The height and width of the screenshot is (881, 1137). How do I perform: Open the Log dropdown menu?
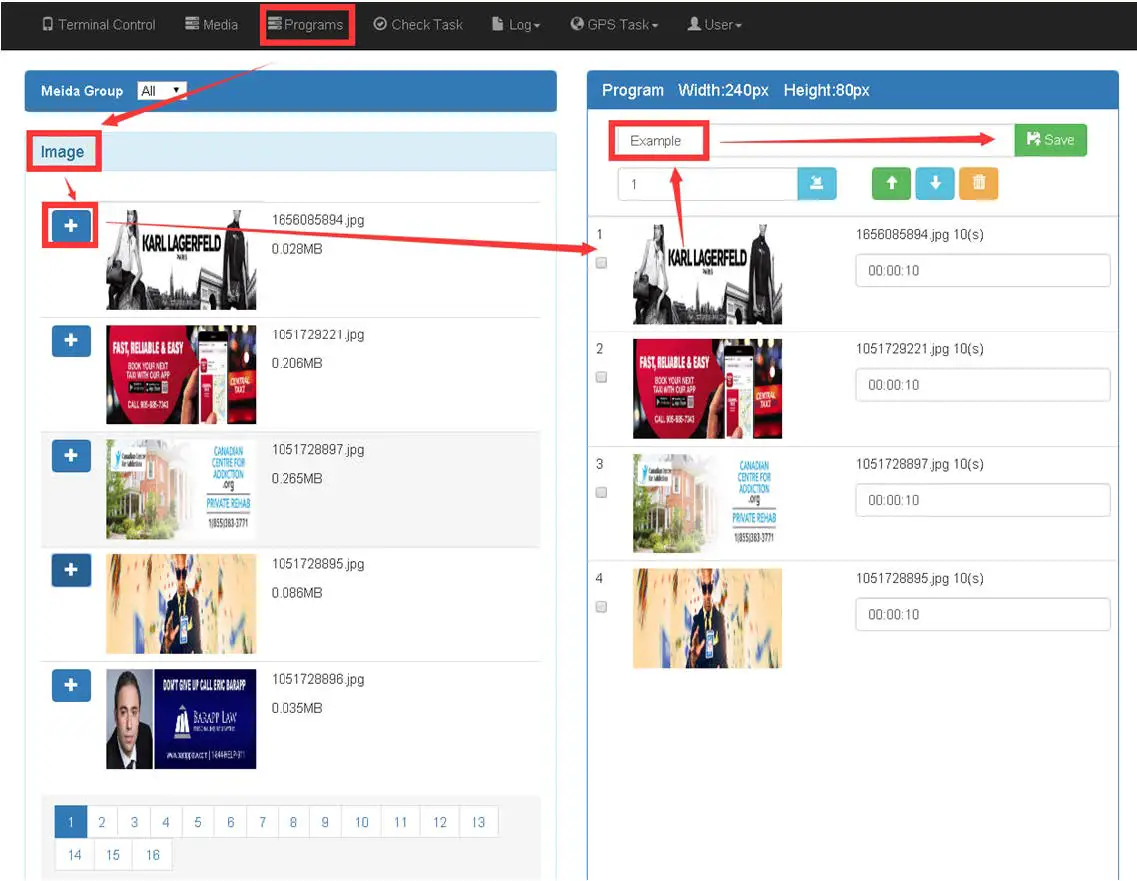point(516,25)
